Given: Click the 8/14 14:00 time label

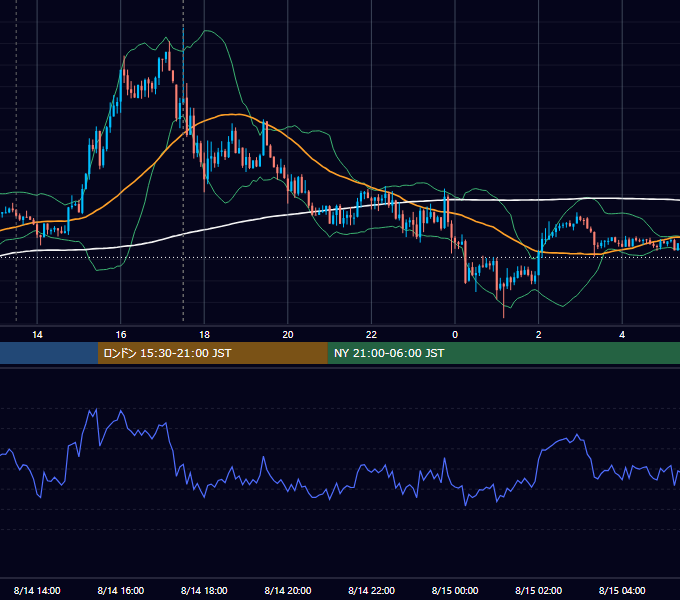Looking at the screenshot, I should 37,590.
